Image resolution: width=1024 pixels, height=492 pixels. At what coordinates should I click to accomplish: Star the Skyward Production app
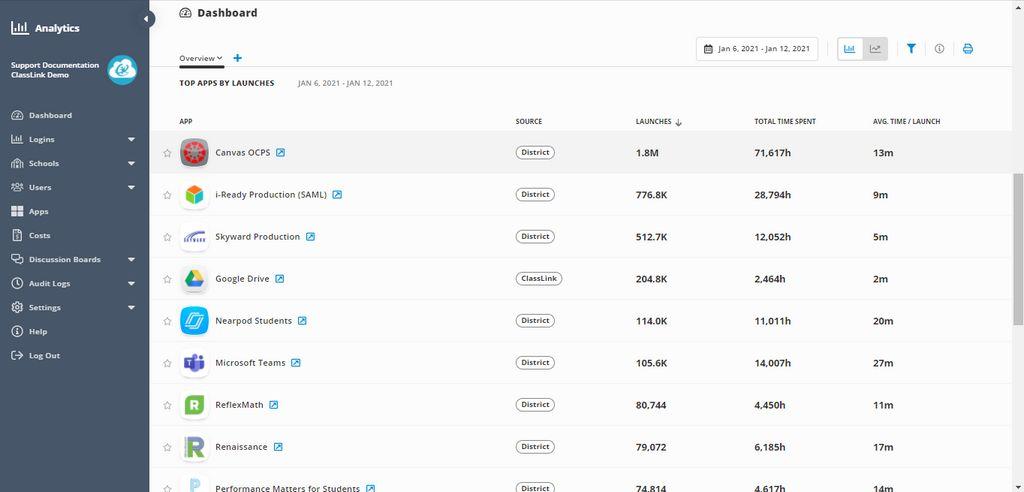click(167, 237)
